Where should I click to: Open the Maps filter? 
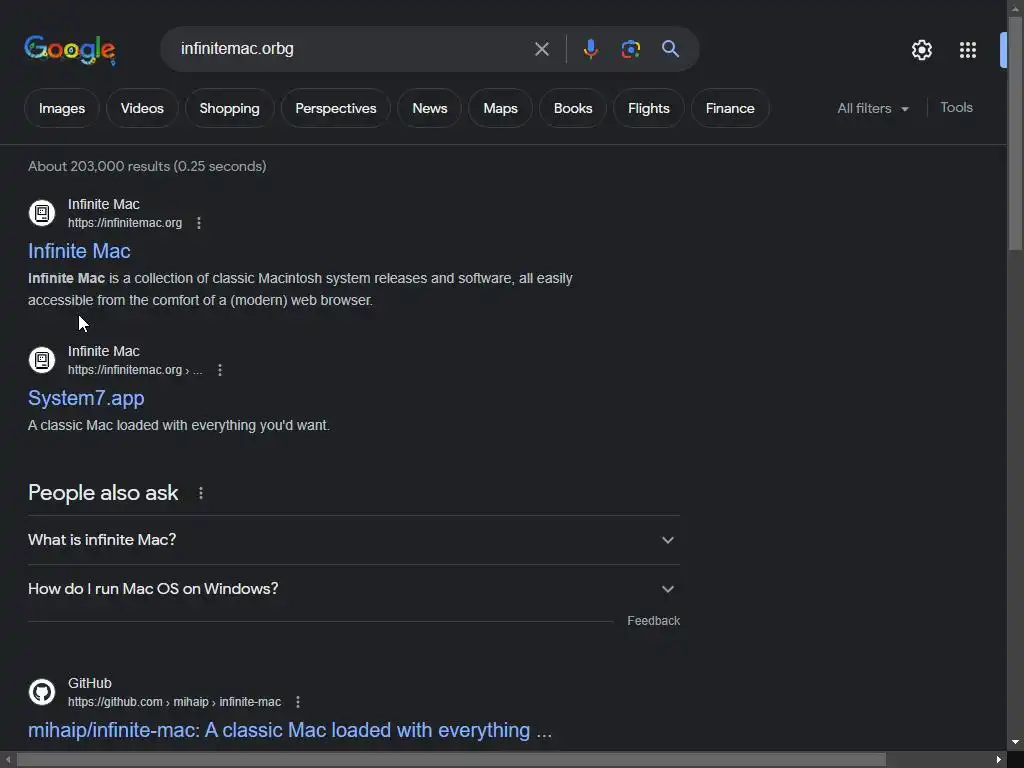[500, 108]
